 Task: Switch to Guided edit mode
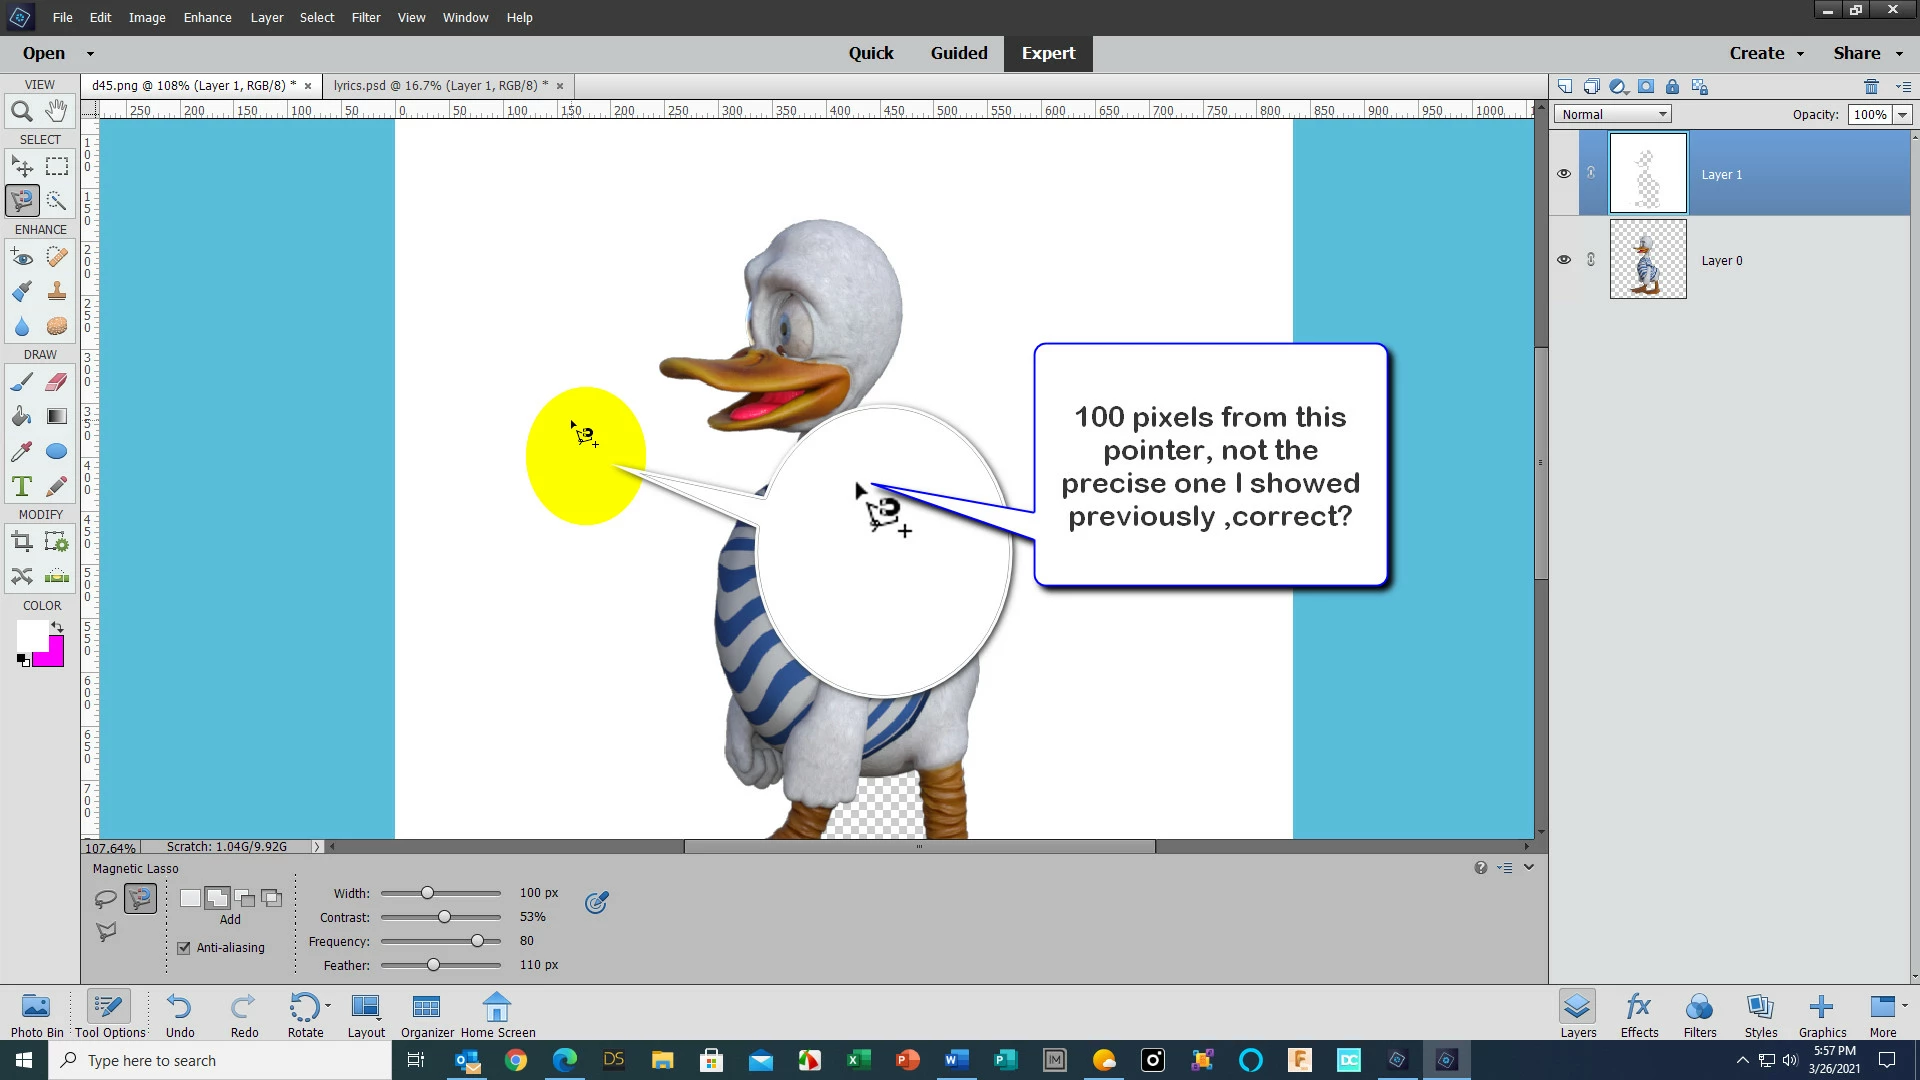pyautogui.click(x=958, y=53)
